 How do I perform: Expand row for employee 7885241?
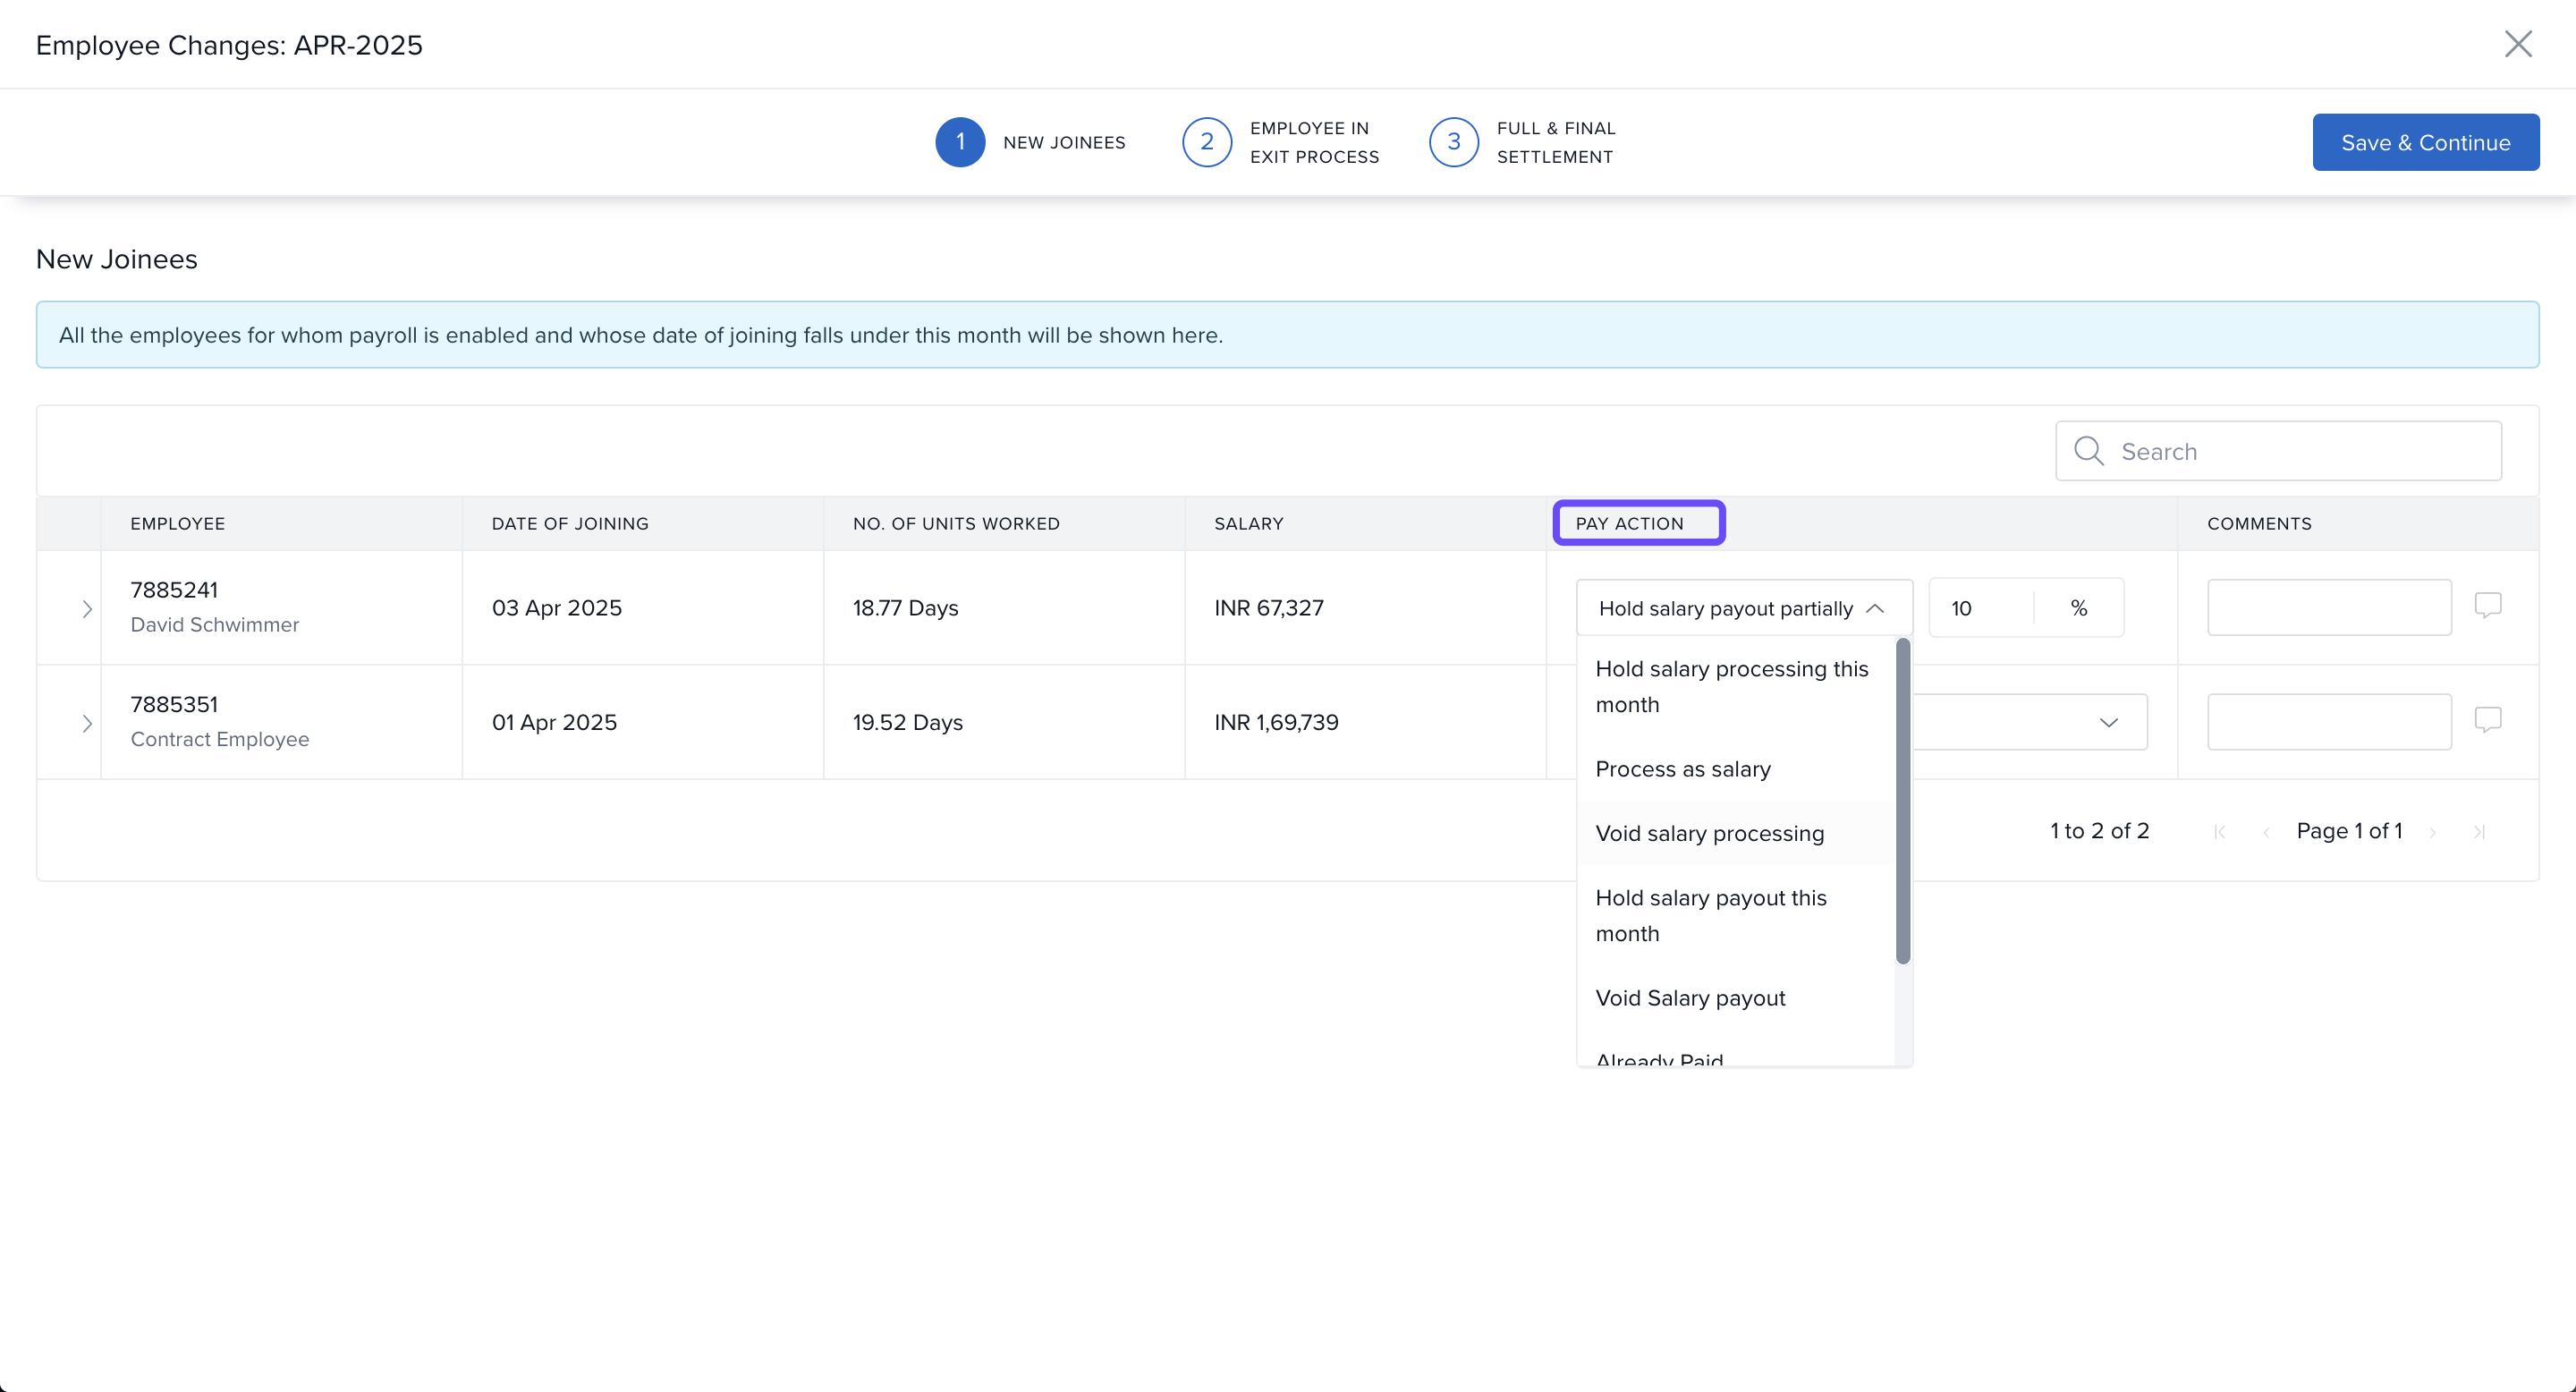pyautogui.click(x=87, y=609)
